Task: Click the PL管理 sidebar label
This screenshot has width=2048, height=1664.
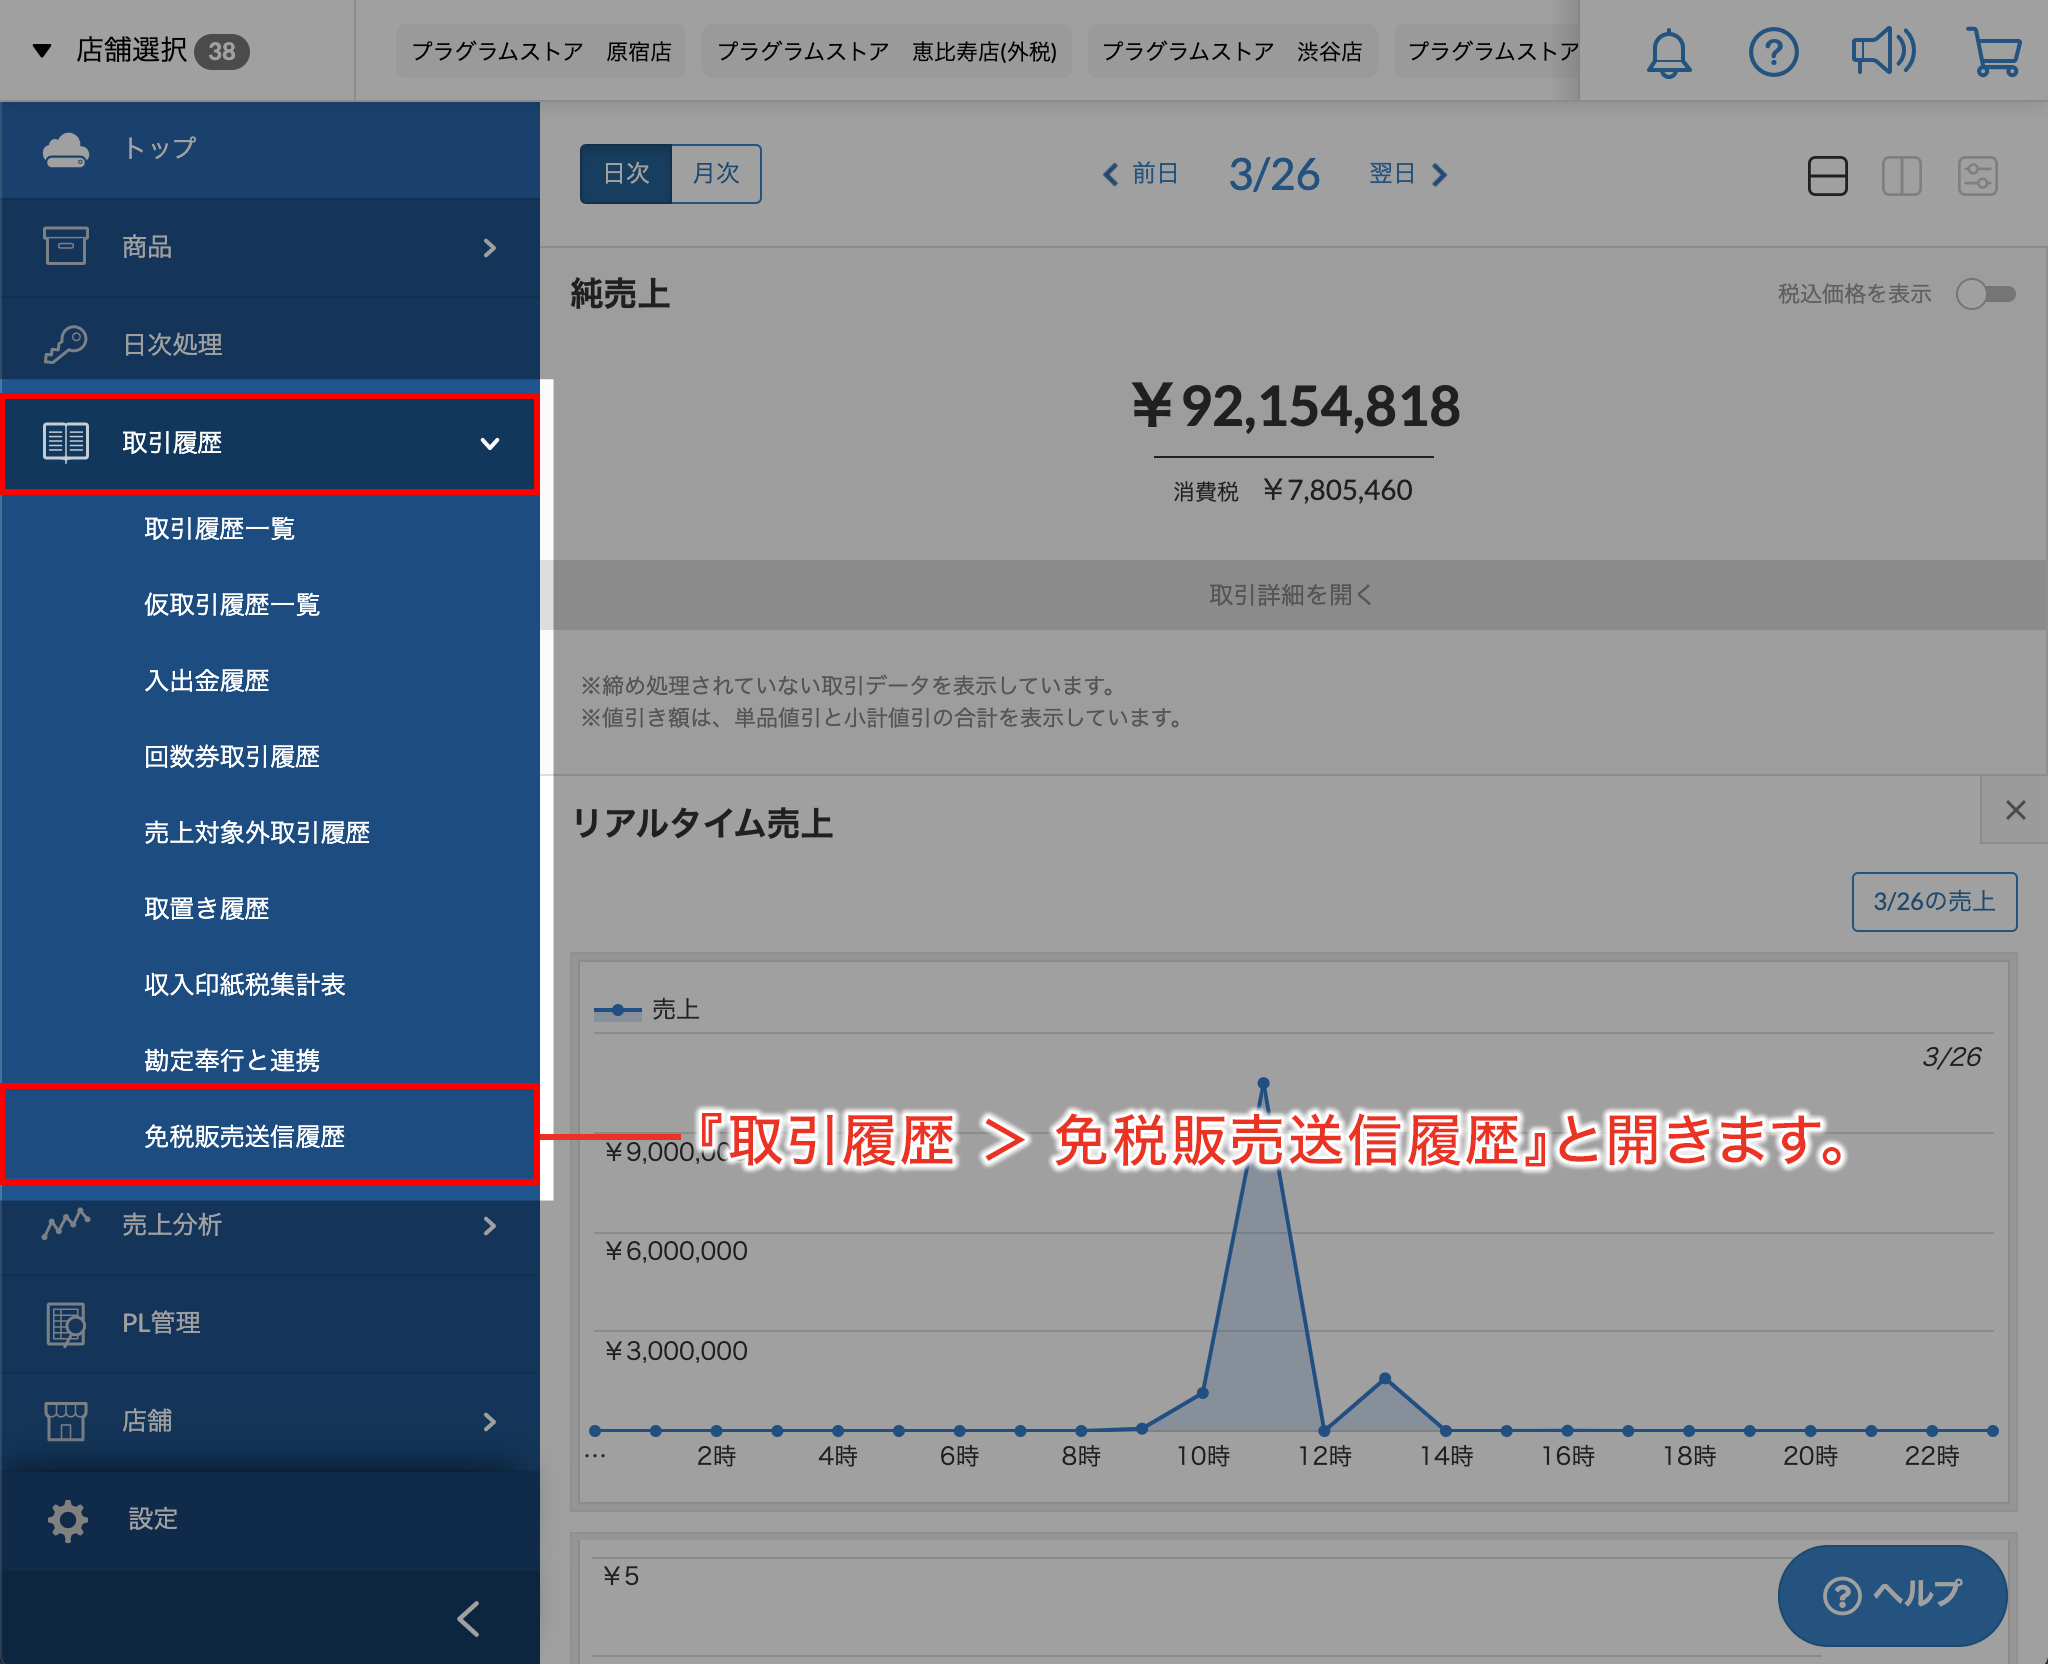Action: 161,1323
